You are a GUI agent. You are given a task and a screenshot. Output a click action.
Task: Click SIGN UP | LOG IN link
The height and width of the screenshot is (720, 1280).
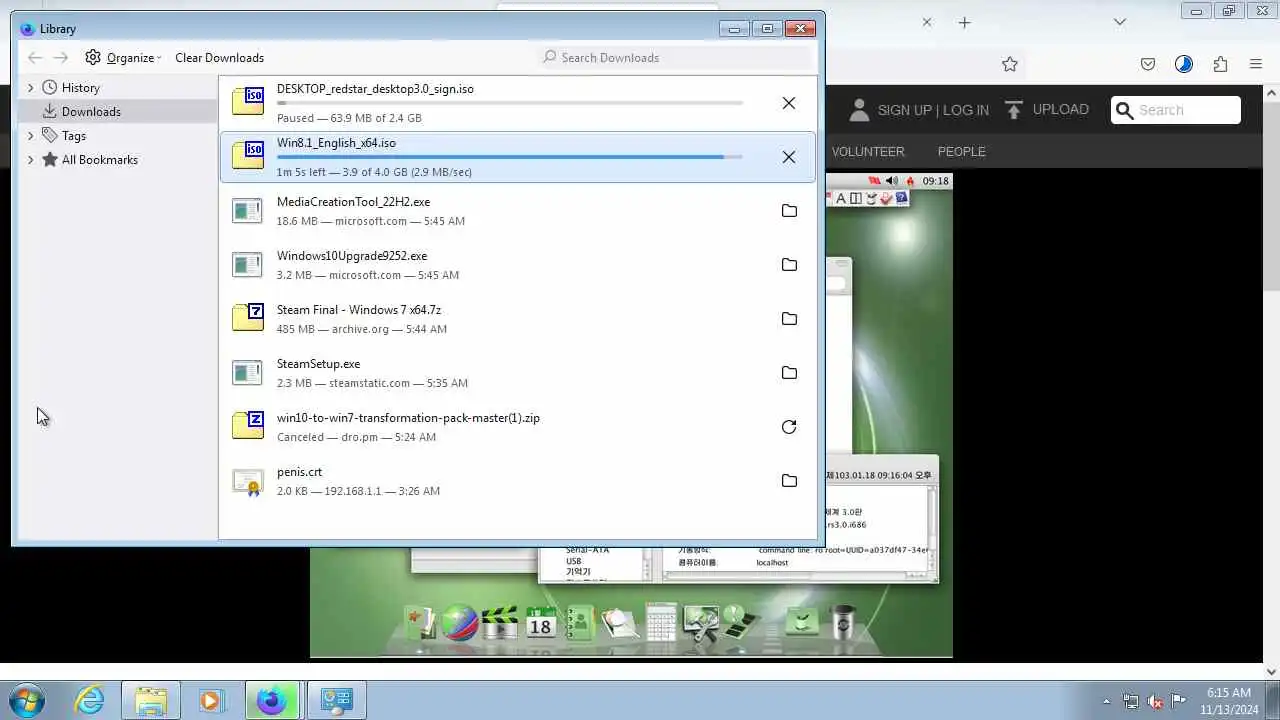[933, 110]
